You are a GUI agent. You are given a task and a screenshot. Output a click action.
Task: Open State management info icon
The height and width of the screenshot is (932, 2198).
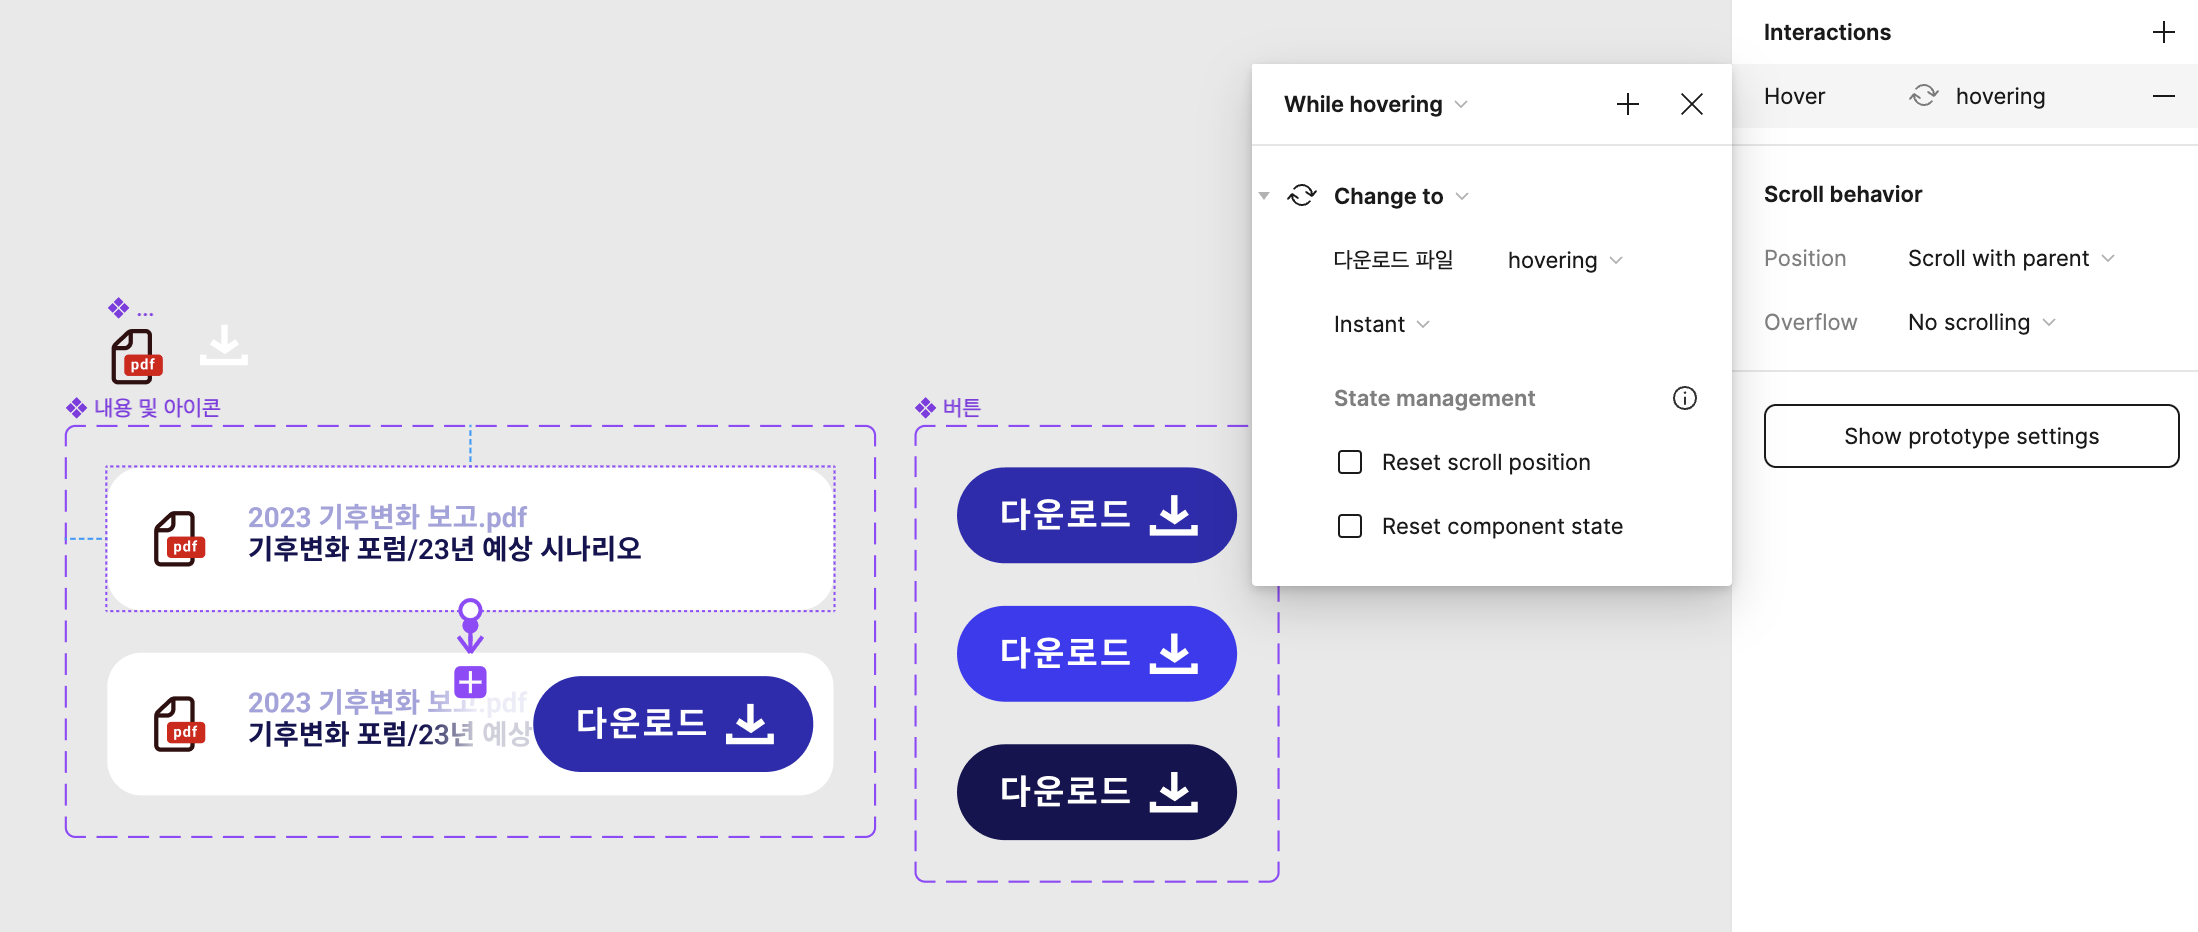(x=1685, y=398)
